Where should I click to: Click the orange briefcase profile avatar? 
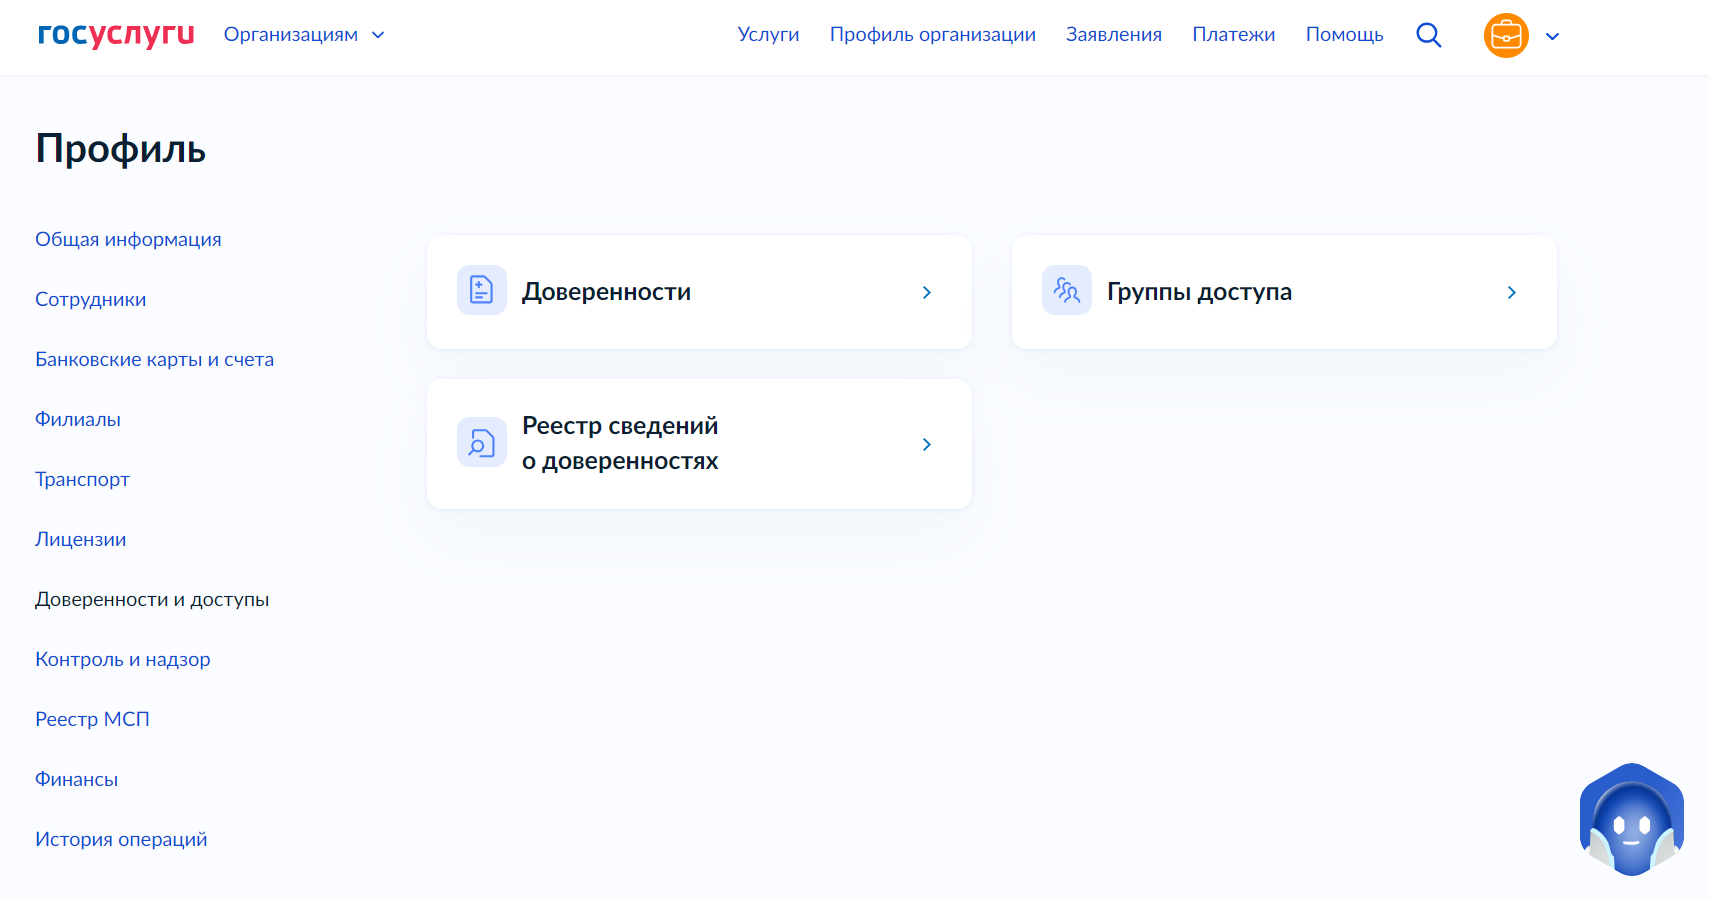1505,36
